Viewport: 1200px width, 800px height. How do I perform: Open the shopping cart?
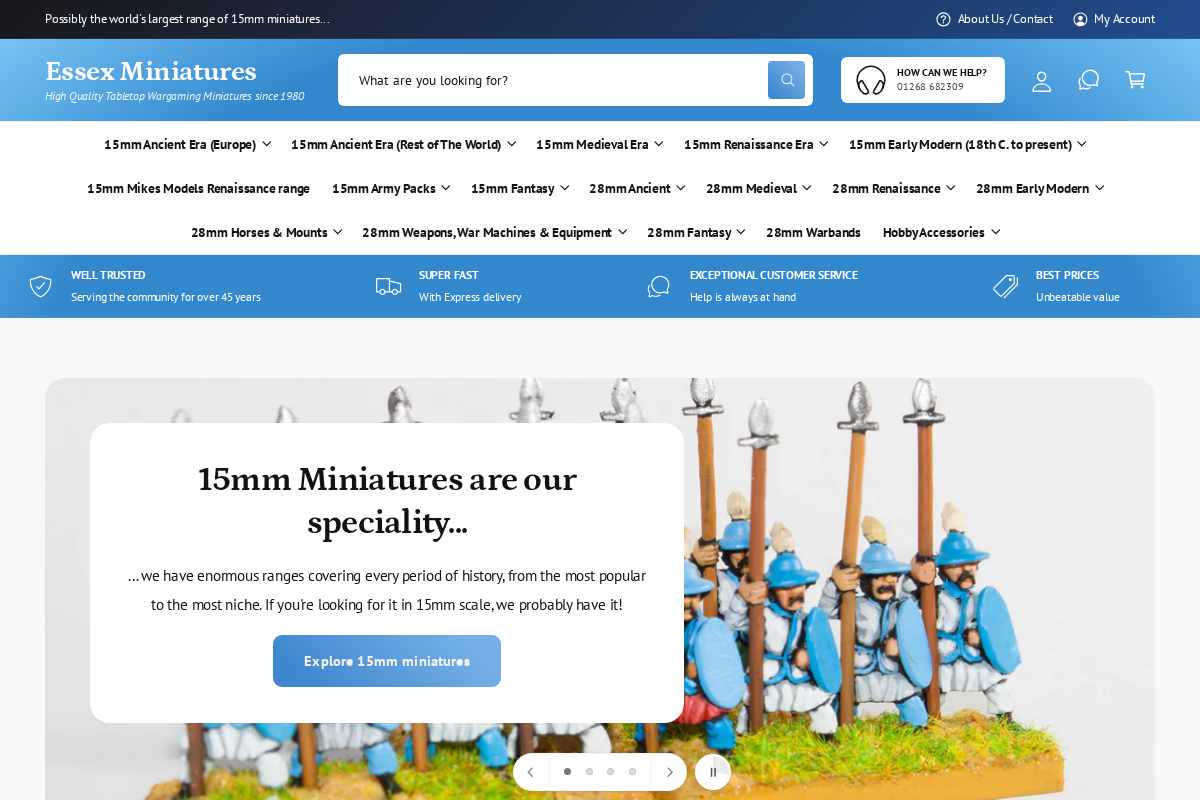pyautogui.click(x=1135, y=80)
